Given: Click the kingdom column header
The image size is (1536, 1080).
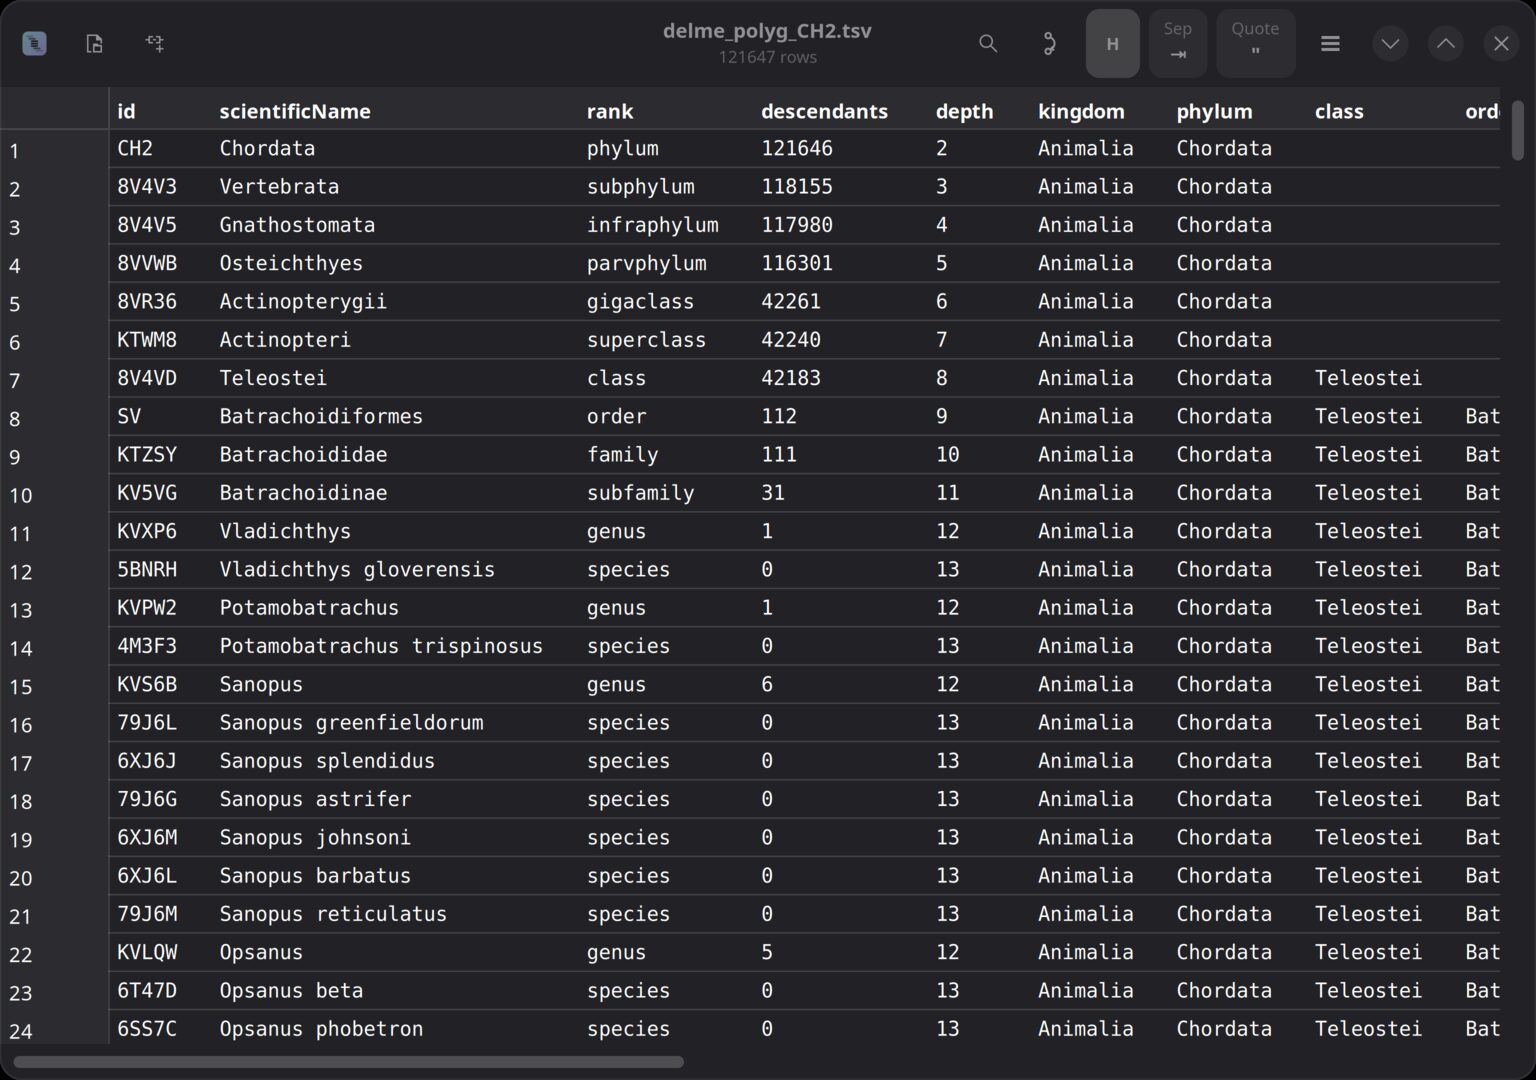Looking at the screenshot, I should pyautogui.click(x=1081, y=111).
